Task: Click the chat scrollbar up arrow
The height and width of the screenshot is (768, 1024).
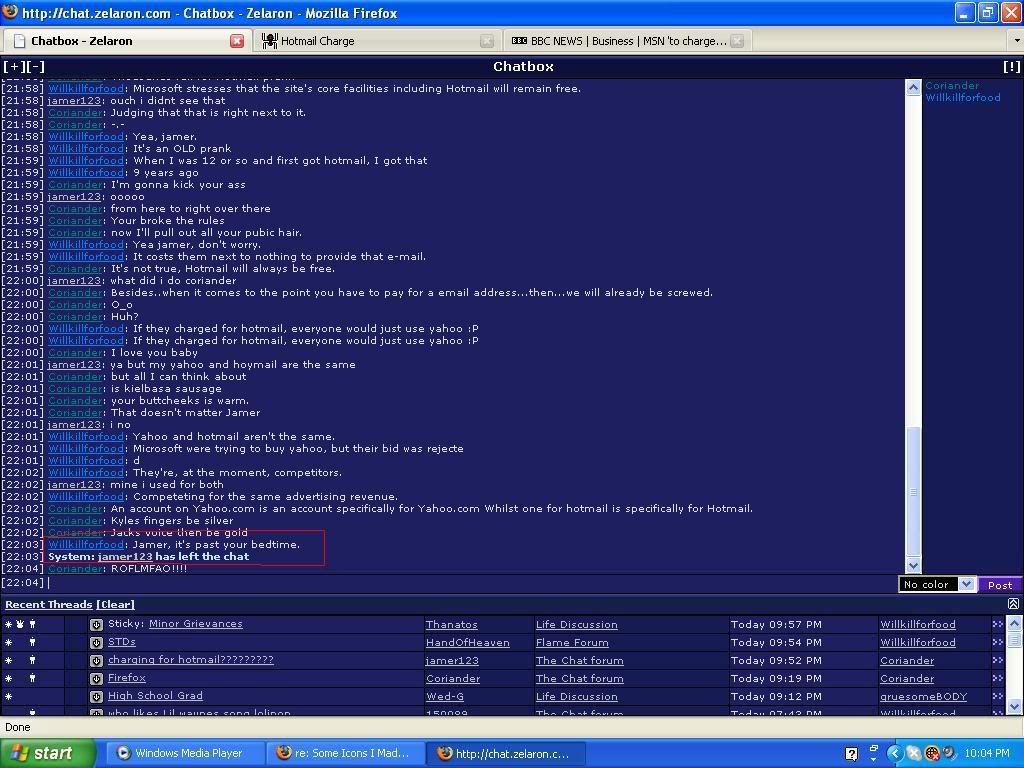Action: point(913,88)
